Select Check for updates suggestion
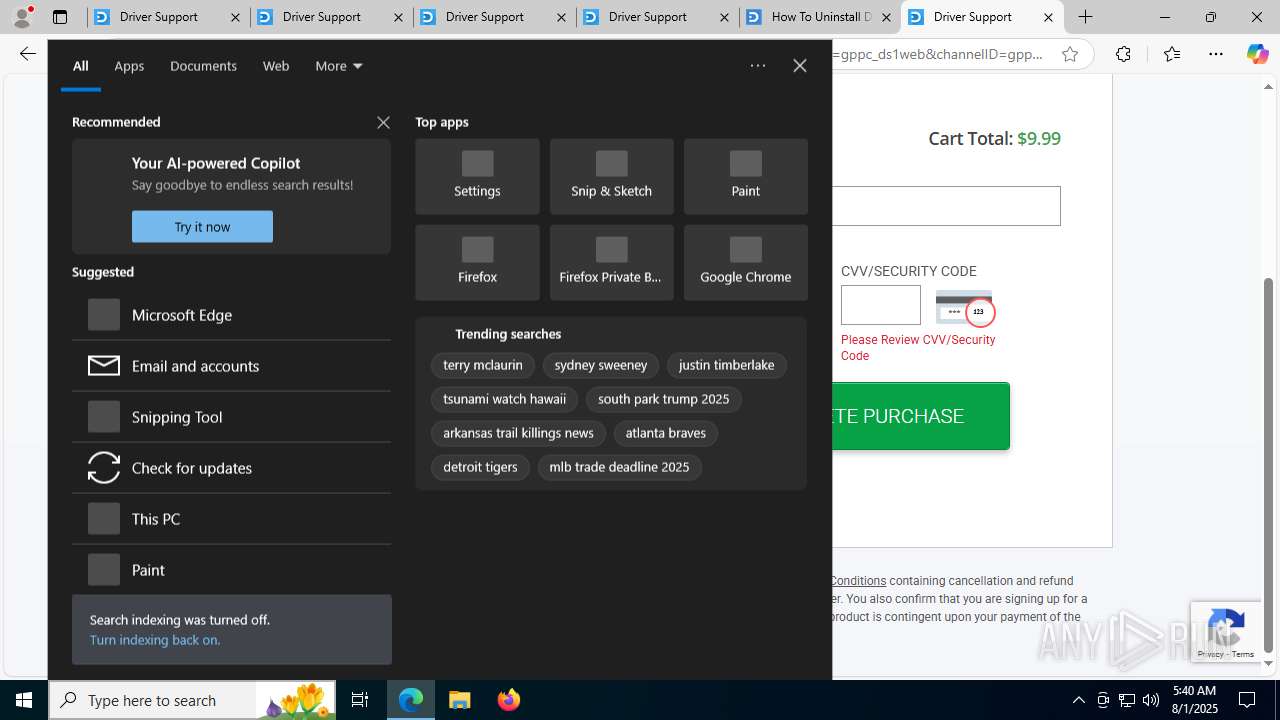 231,468
